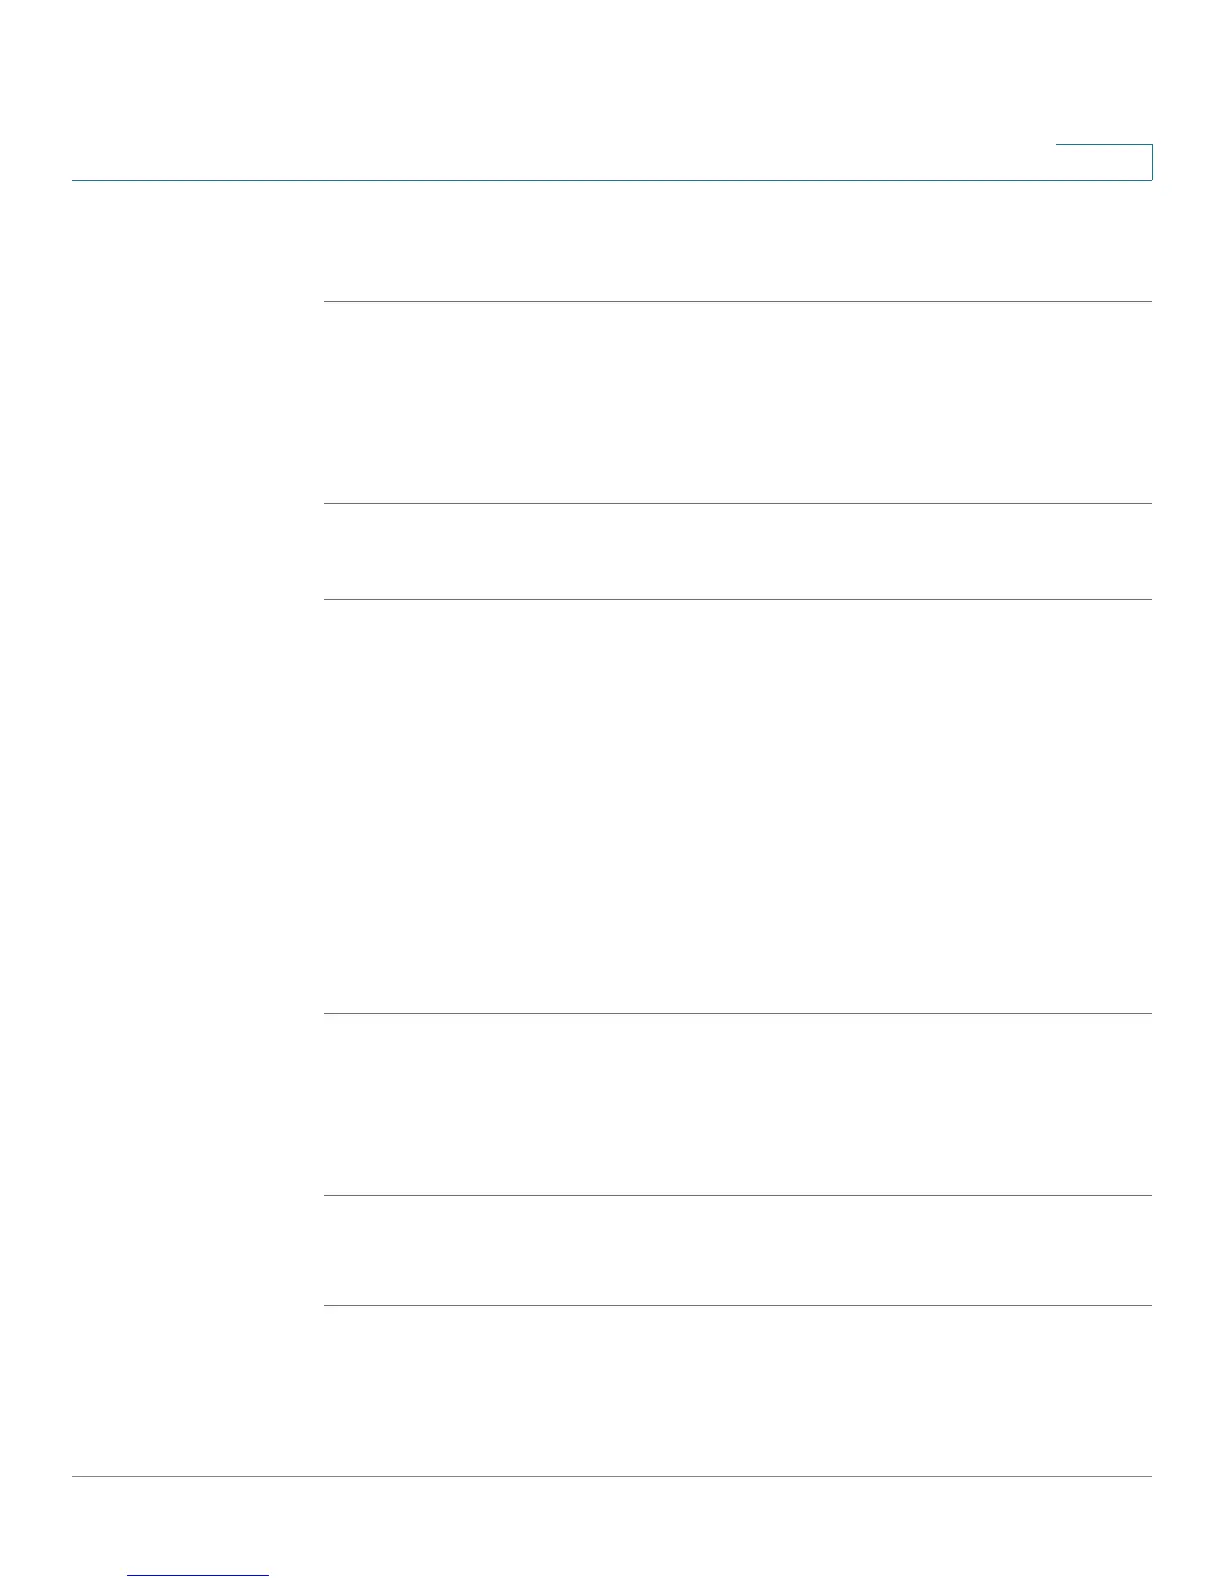Image resolution: width=1224 pixels, height=1584 pixels.
Task: Select the blank space below the second table
Action: point(738,1390)
